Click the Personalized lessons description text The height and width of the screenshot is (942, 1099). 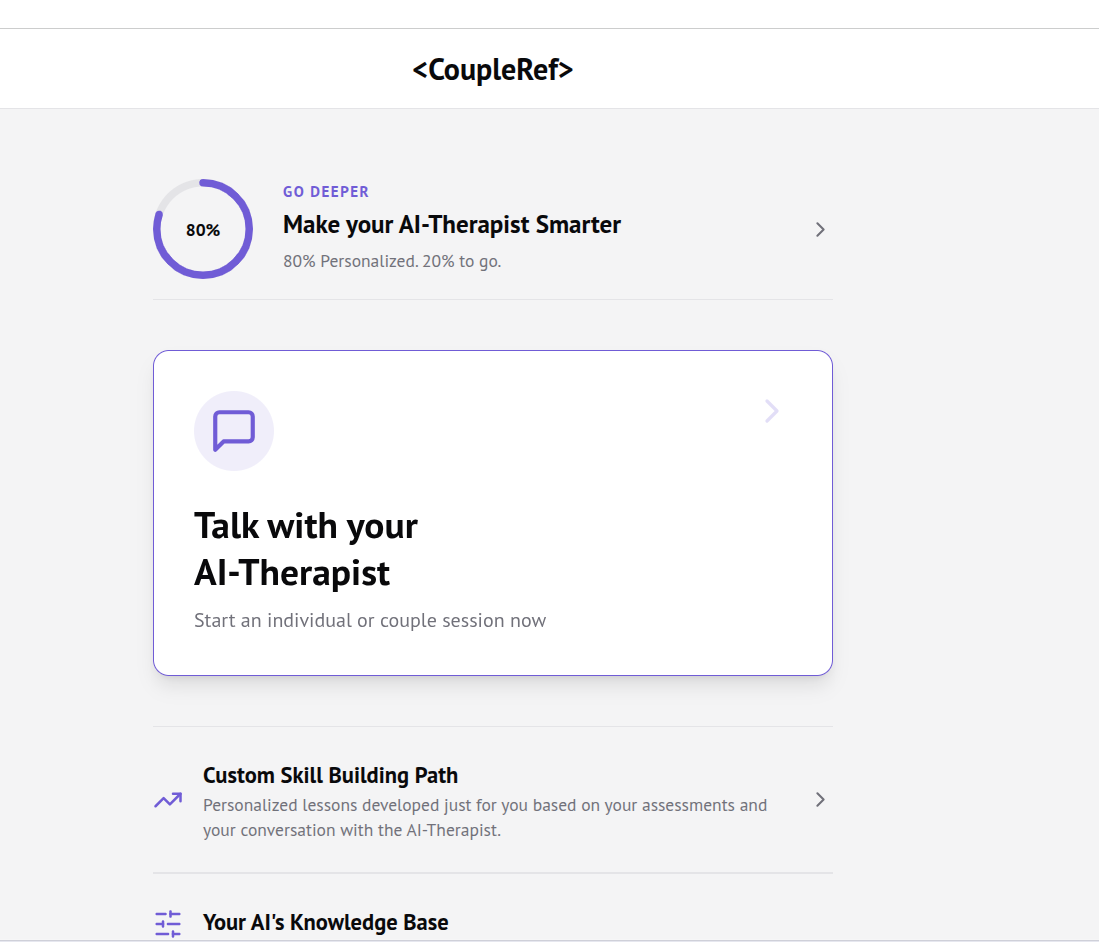tap(485, 806)
